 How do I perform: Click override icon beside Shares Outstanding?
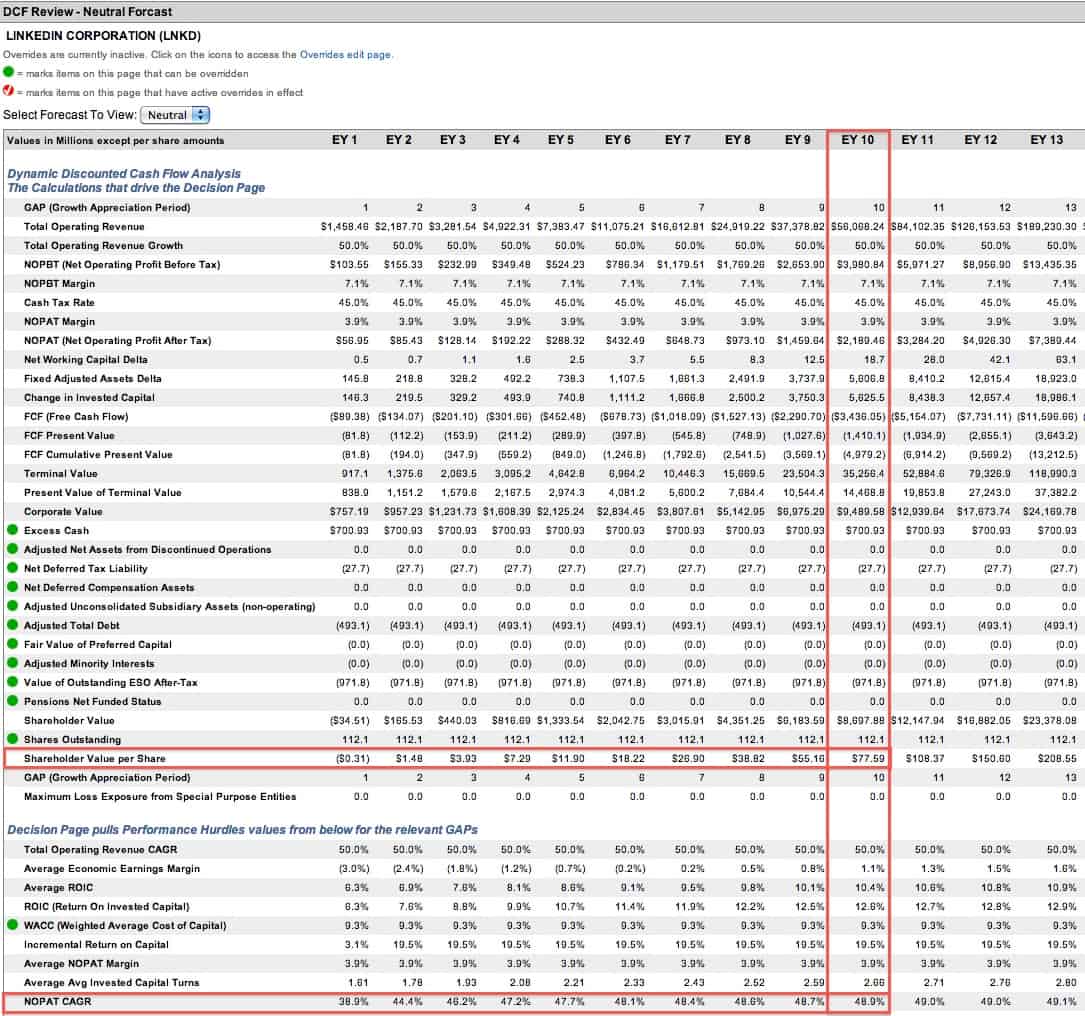(12, 739)
